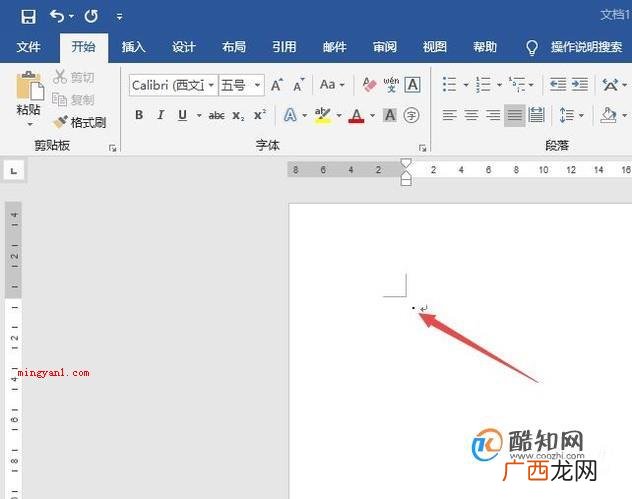Click the 剪切 cut button

coord(74,77)
